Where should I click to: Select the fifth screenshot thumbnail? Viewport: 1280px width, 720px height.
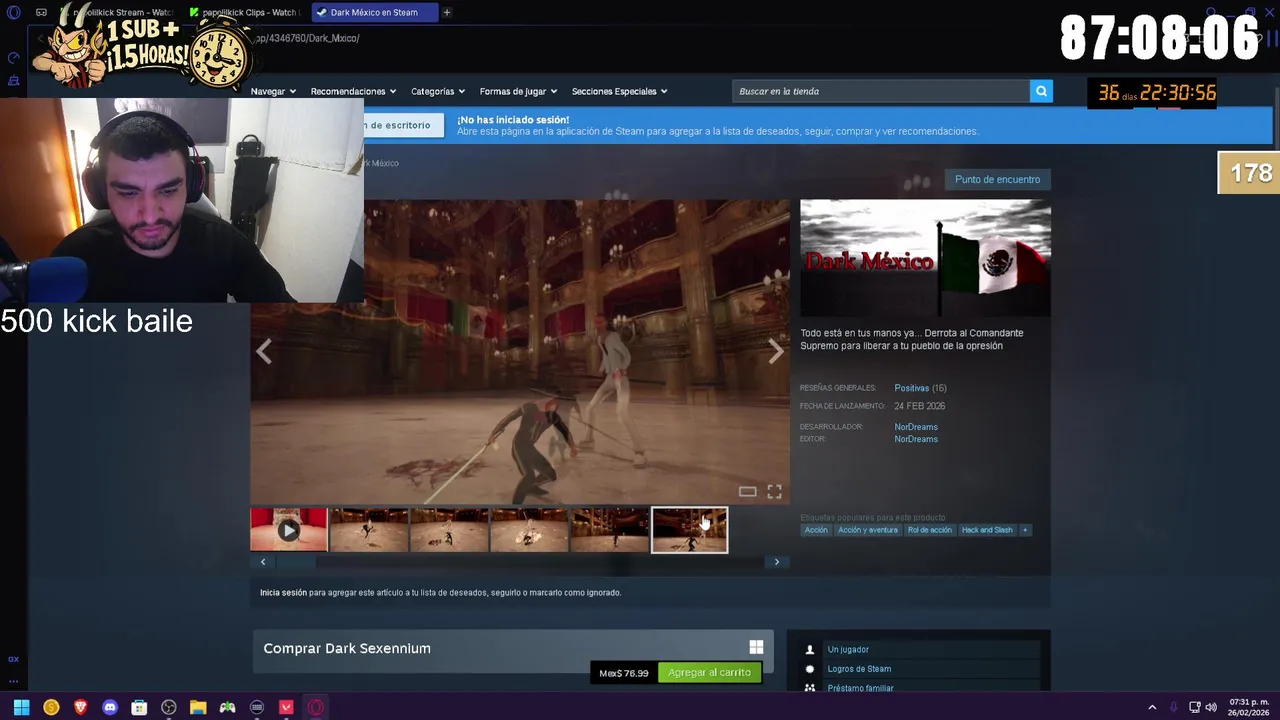[609, 530]
